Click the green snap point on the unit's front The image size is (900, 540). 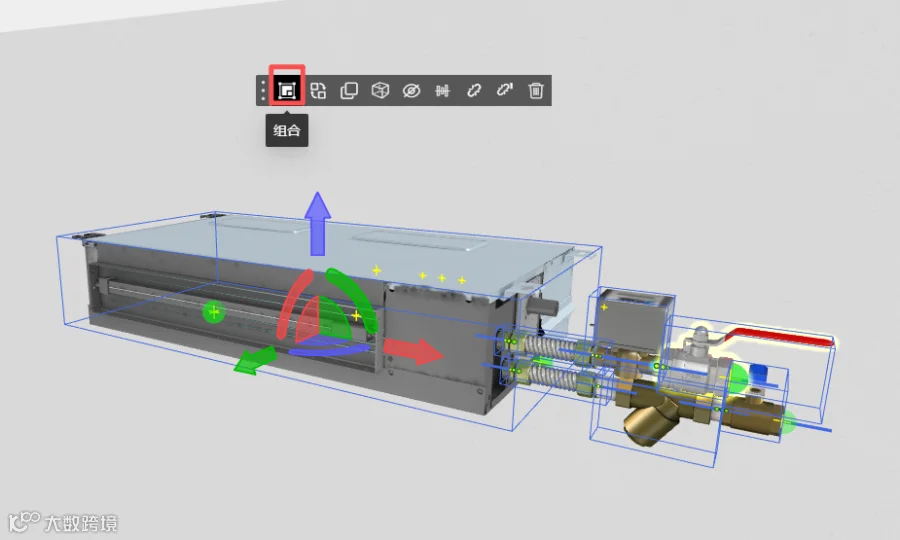(214, 312)
